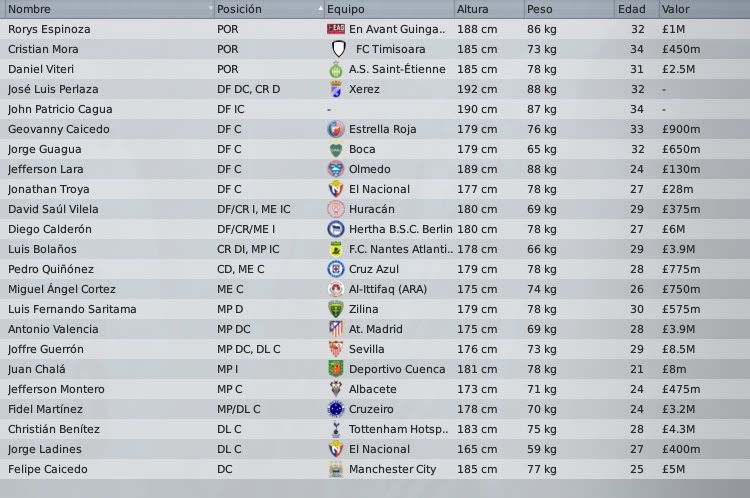Click the Tottenham Hotspur club crest
Screen dimensions: 750x498
click(x=336, y=429)
